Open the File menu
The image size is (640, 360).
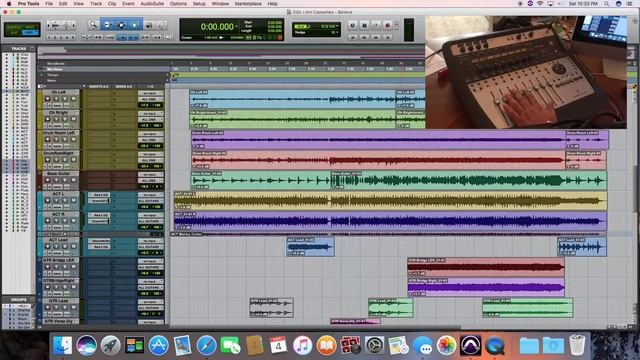coord(49,4)
